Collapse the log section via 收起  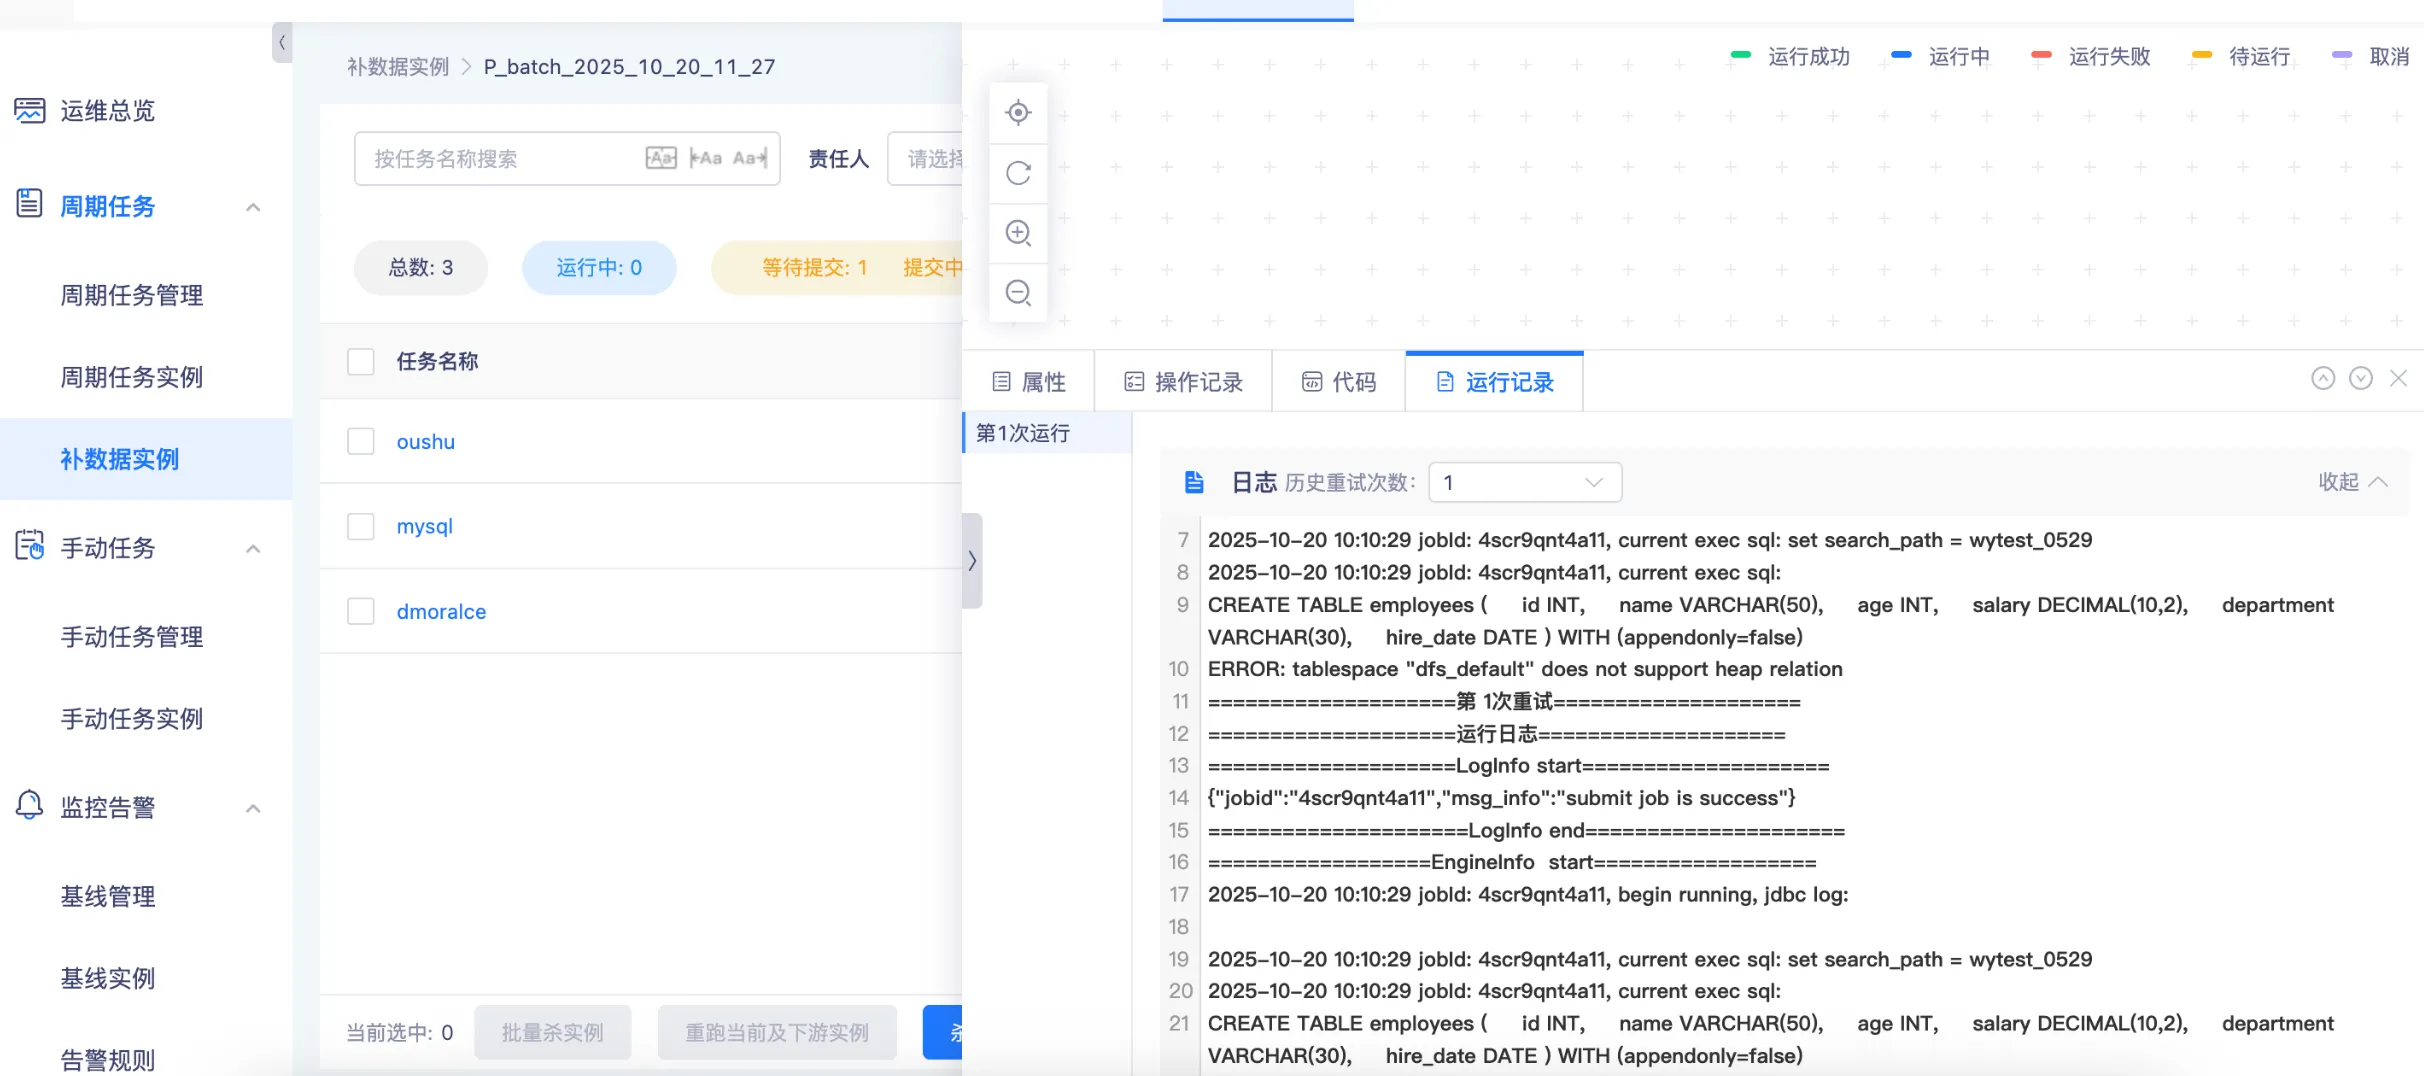pos(2352,482)
